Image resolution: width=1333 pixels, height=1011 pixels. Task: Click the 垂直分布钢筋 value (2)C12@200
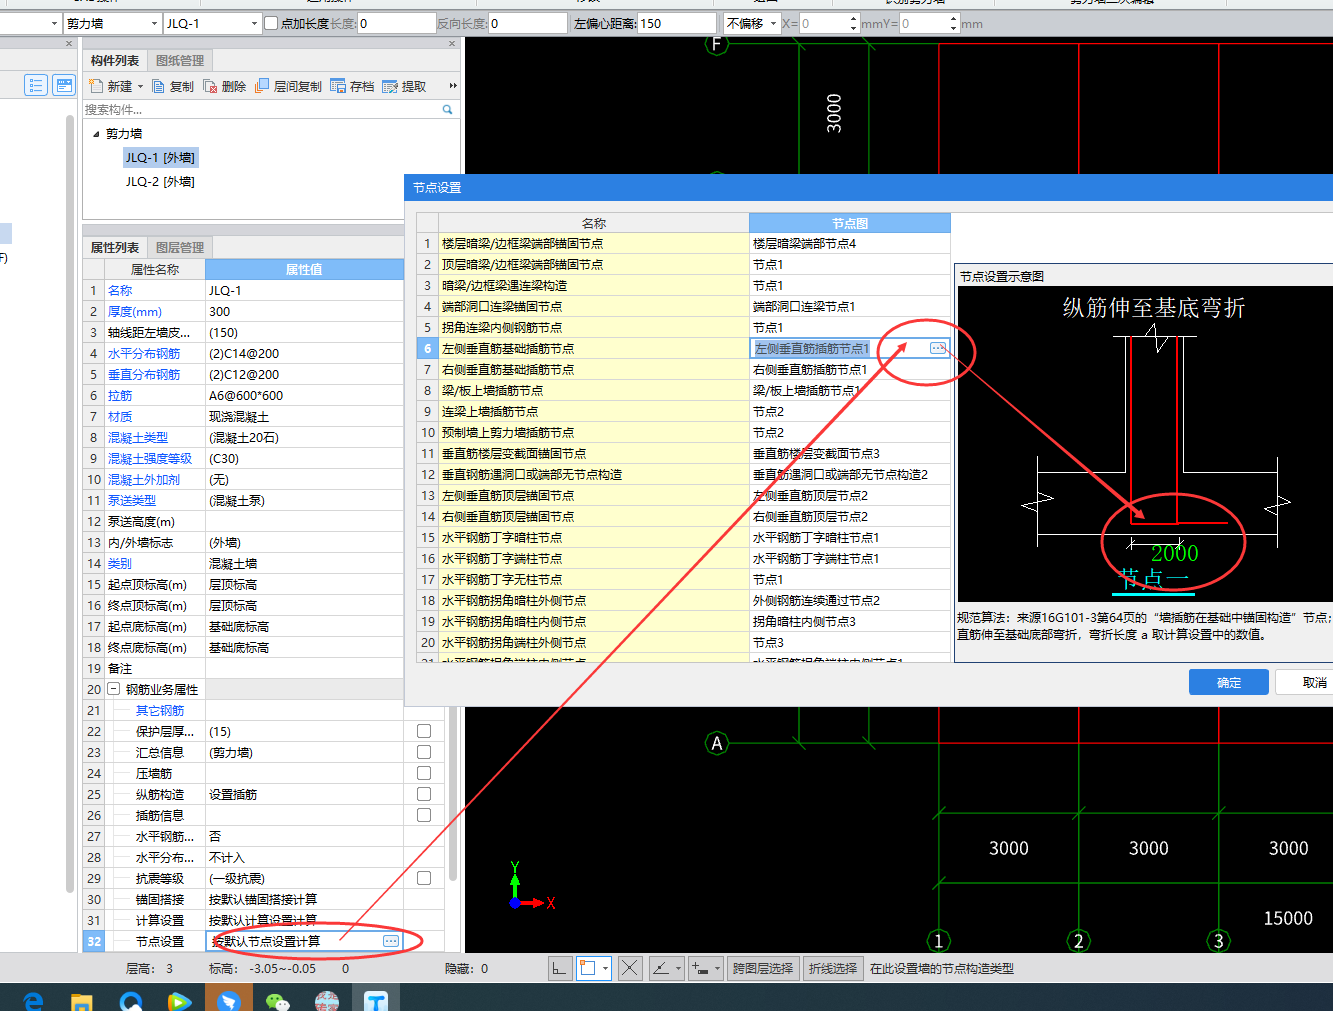coord(304,374)
